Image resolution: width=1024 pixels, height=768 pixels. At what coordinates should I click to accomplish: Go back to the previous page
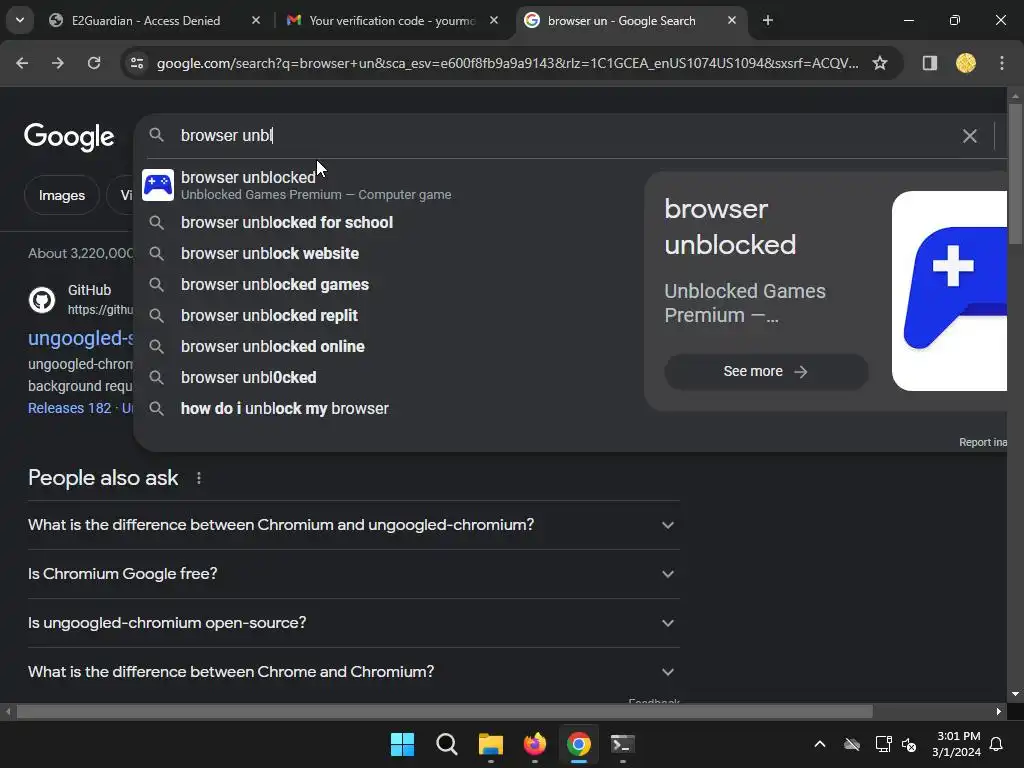(22, 63)
